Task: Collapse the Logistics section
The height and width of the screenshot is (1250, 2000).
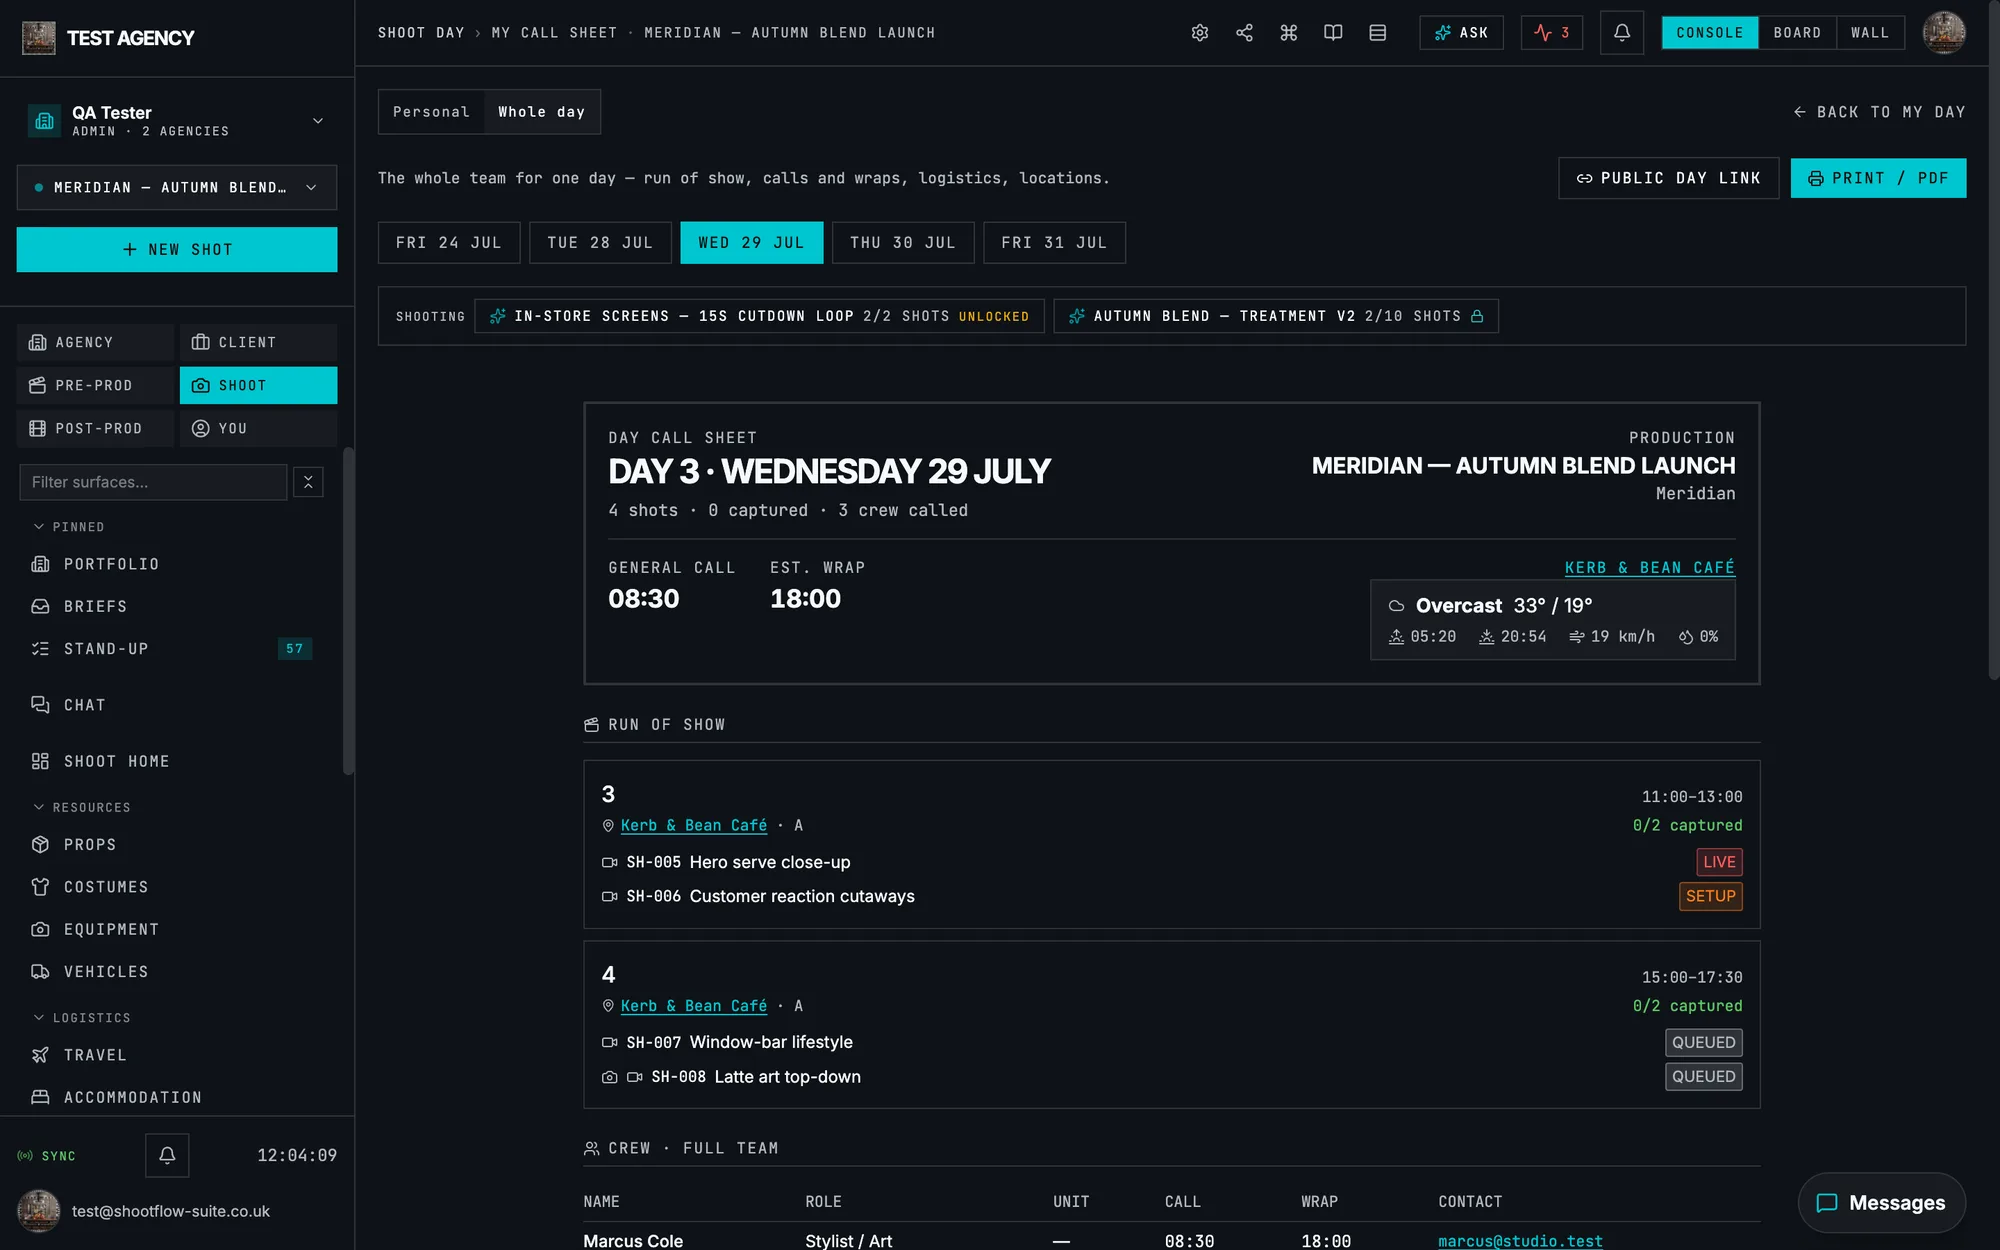Action: pos(82,1018)
